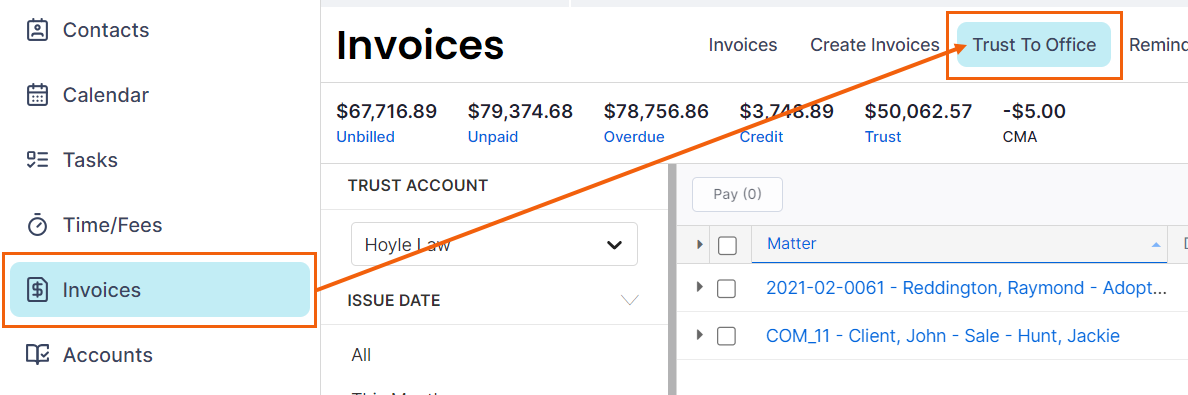
Task: Tick the select-all checkbox in table header
Action: tap(727, 245)
